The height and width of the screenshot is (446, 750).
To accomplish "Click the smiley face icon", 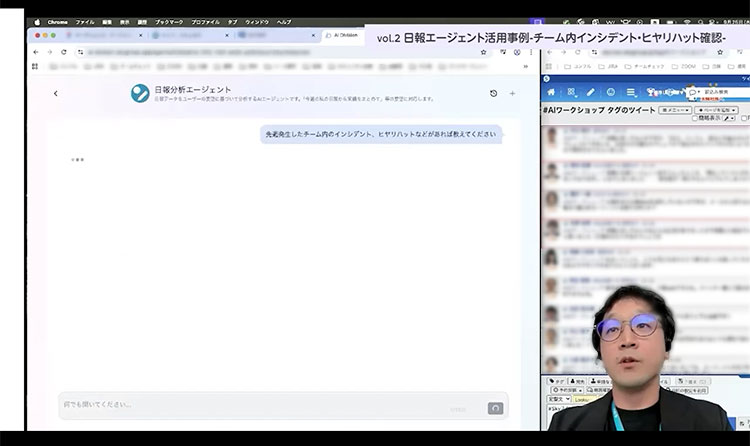I will click(610, 92).
